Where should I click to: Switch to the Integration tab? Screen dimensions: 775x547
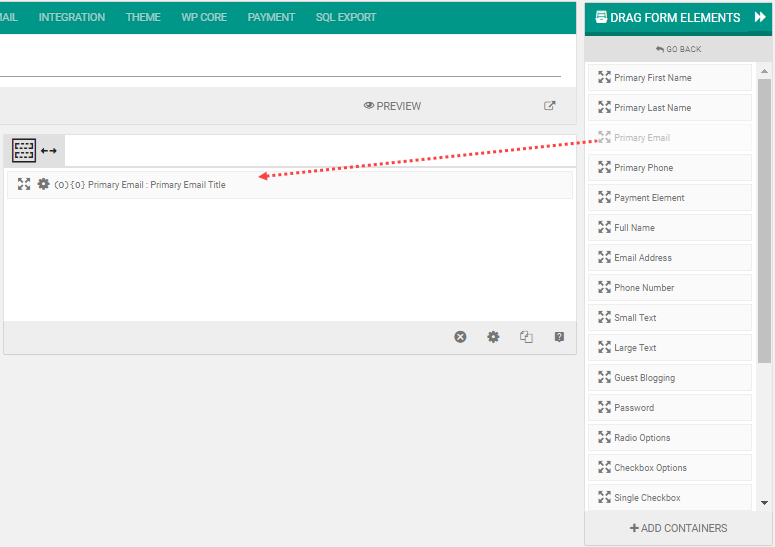[x=72, y=17]
